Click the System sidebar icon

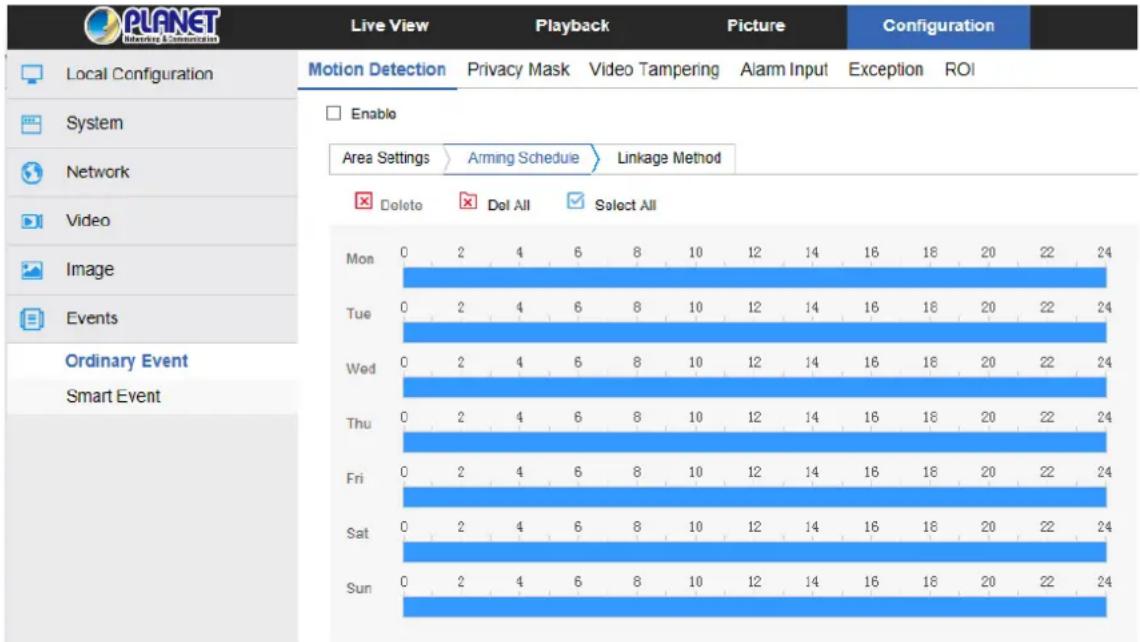31,124
